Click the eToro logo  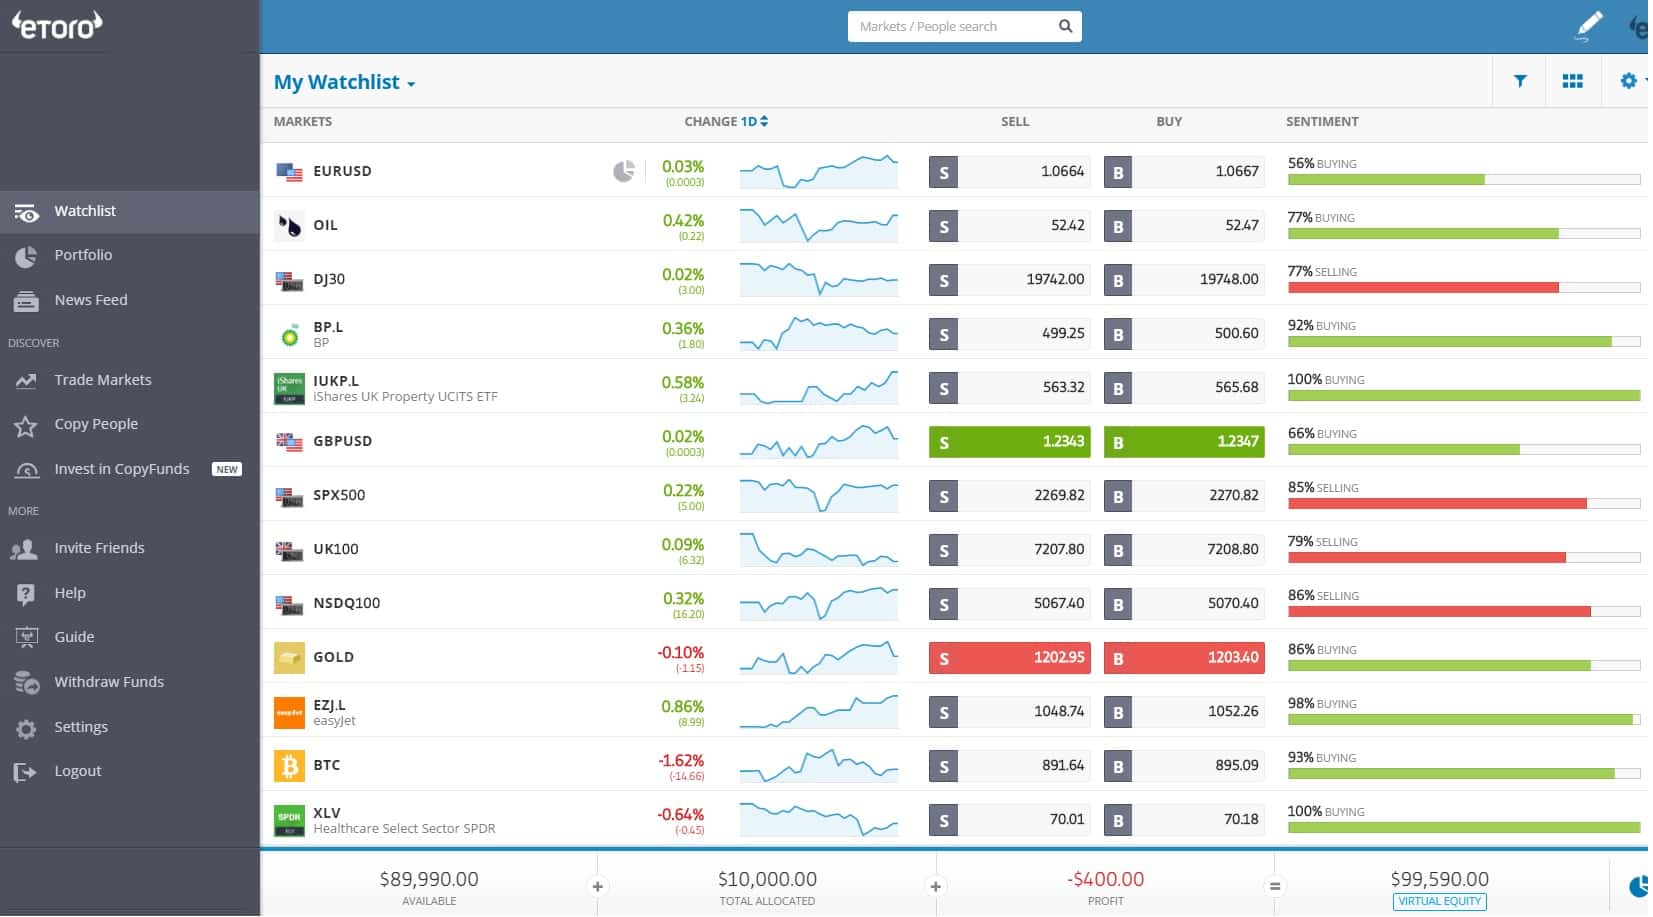pos(56,25)
